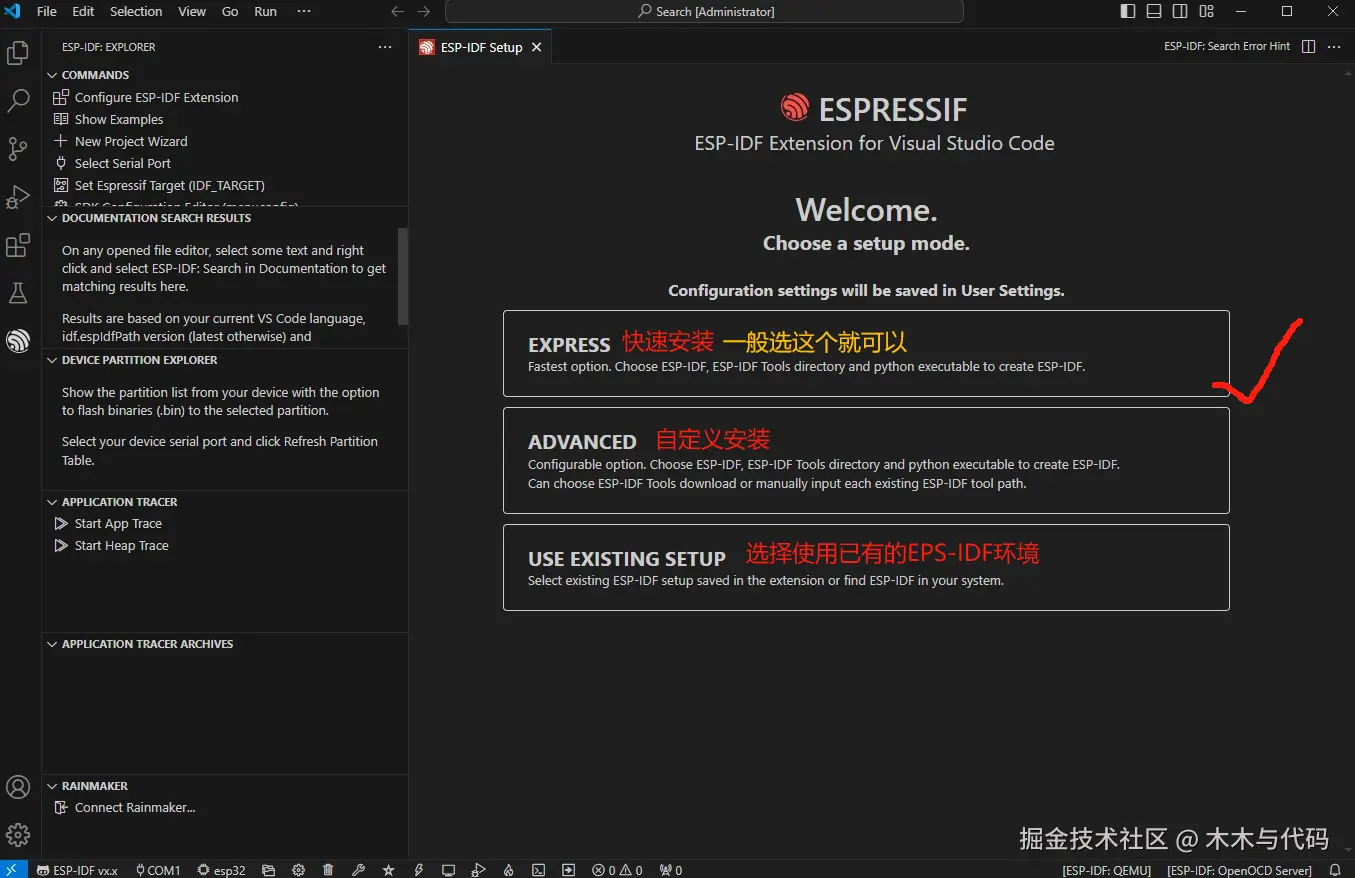Screen dimensions: 1355x878
Task: Choose USE EXISTING SETUP mode
Action: click(866, 567)
